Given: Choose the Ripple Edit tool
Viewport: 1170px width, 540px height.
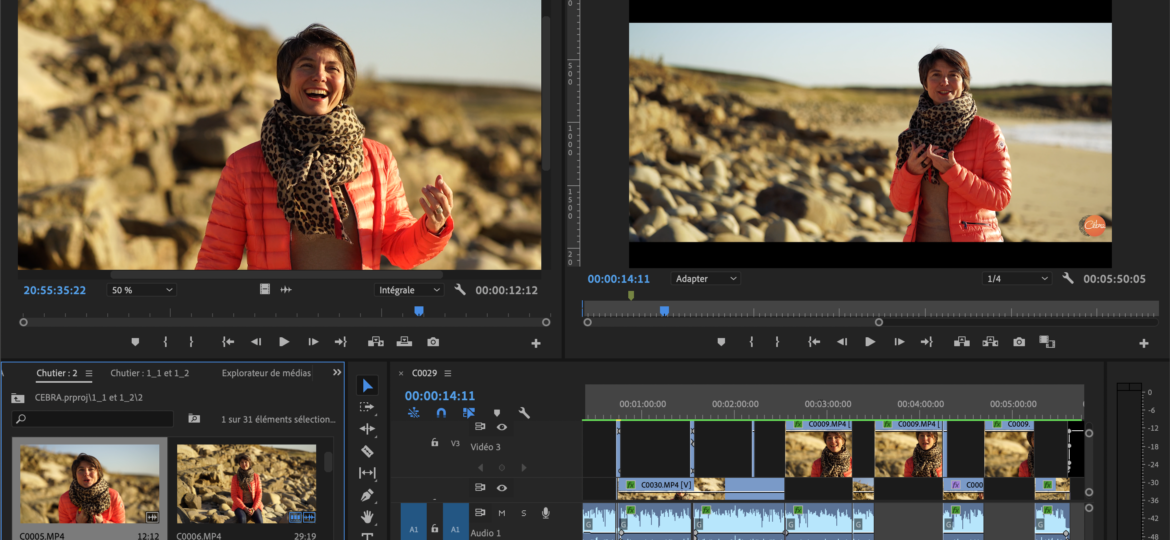Looking at the screenshot, I should pyautogui.click(x=367, y=429).
